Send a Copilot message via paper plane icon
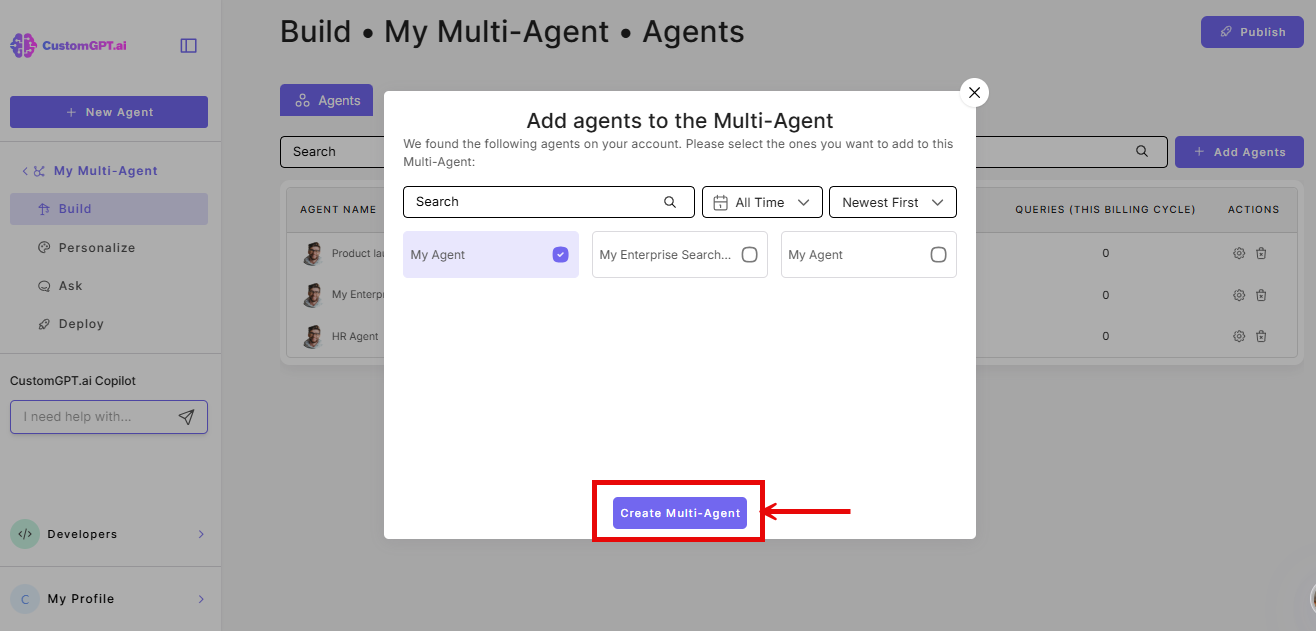Image resolution: width=1316 pixels, height=631 pixels. [186, 417]
